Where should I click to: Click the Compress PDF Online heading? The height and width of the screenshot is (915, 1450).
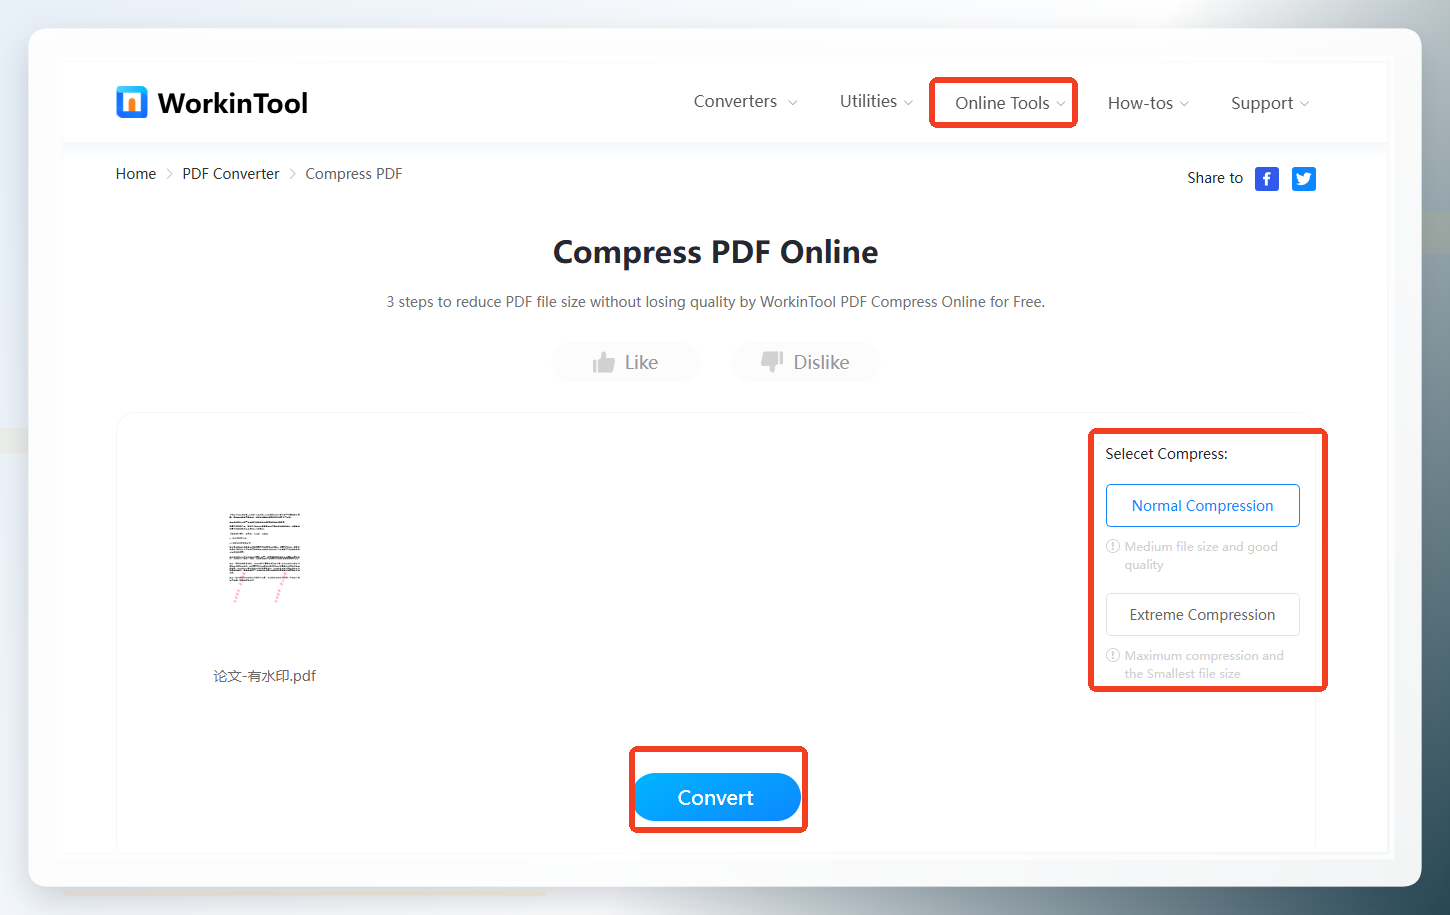tap(716, 252)
